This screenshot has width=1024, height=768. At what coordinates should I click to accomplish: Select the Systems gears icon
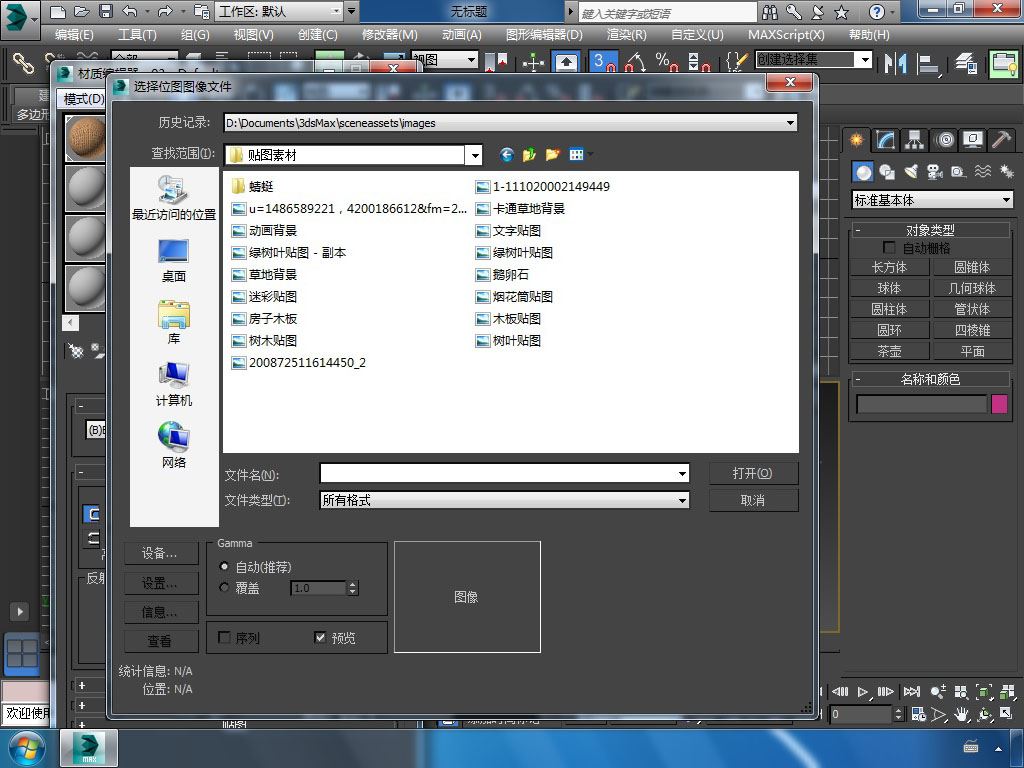click(x=1006, y=172)
